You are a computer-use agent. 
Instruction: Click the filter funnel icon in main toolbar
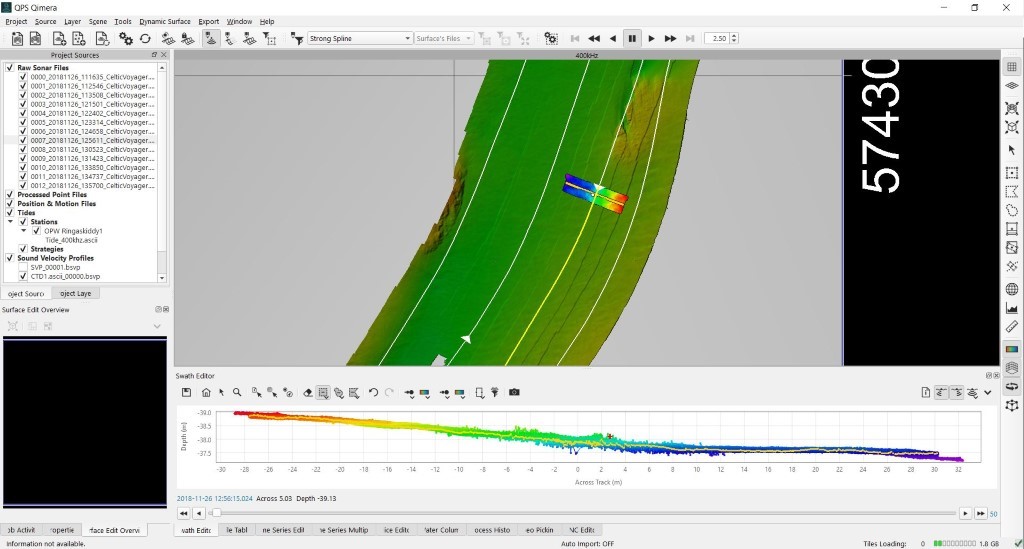297,38
